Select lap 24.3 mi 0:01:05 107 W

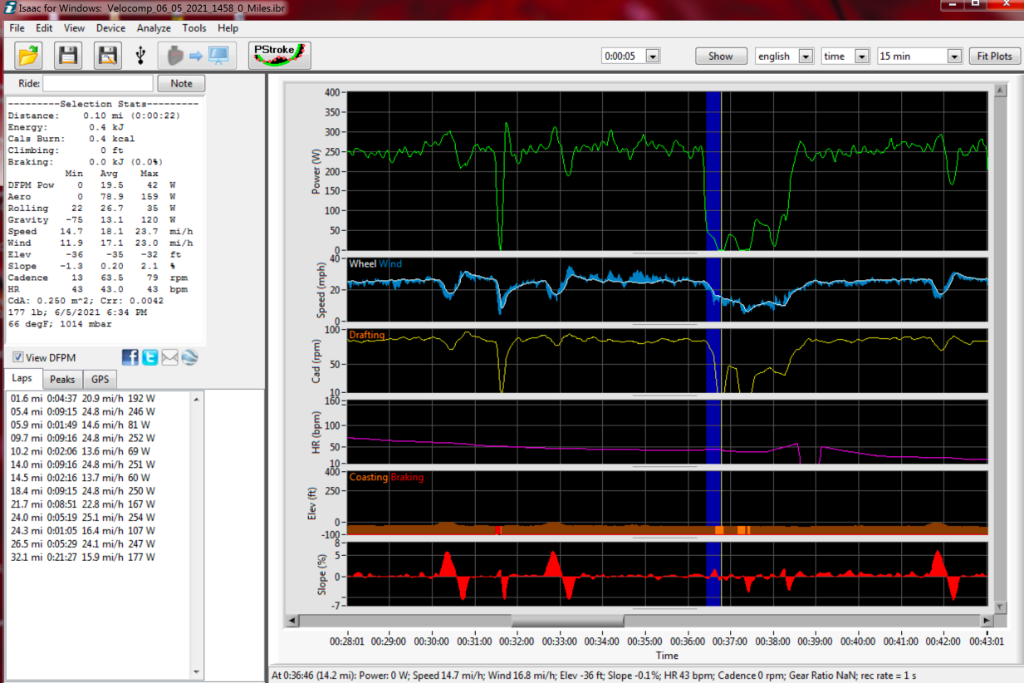(83, 530)
